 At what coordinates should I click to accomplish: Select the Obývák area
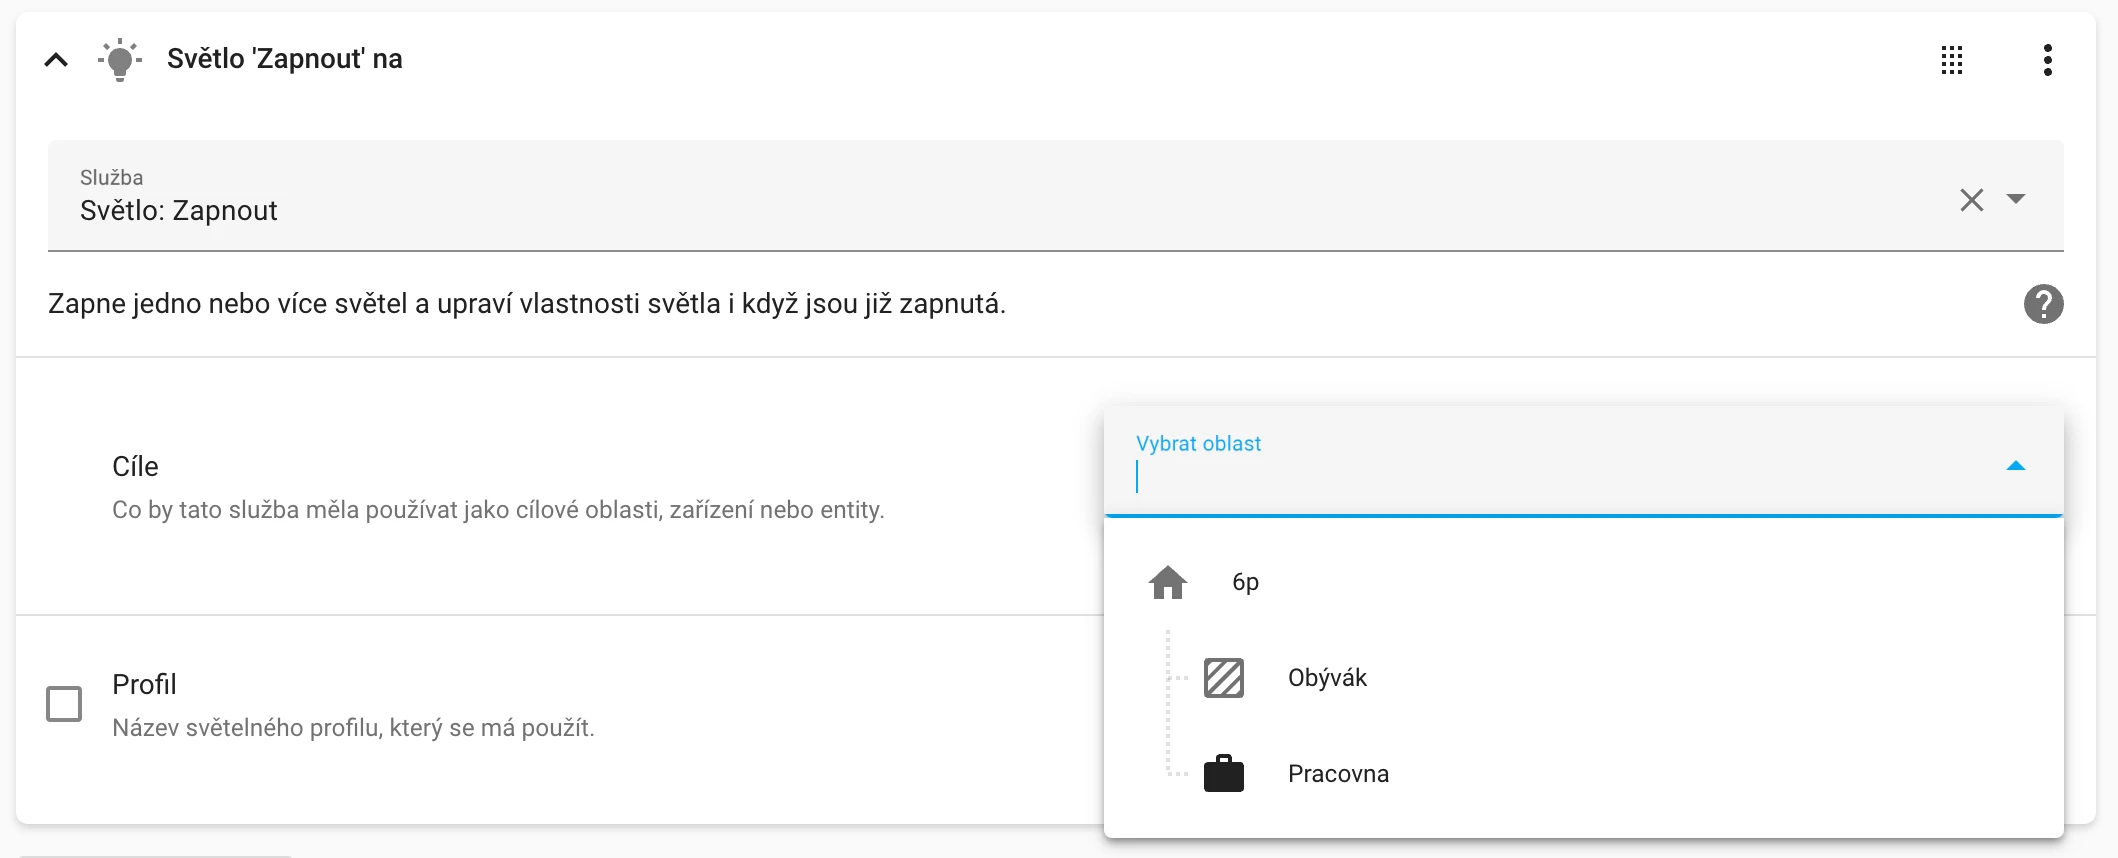(x=1584, y=678)
